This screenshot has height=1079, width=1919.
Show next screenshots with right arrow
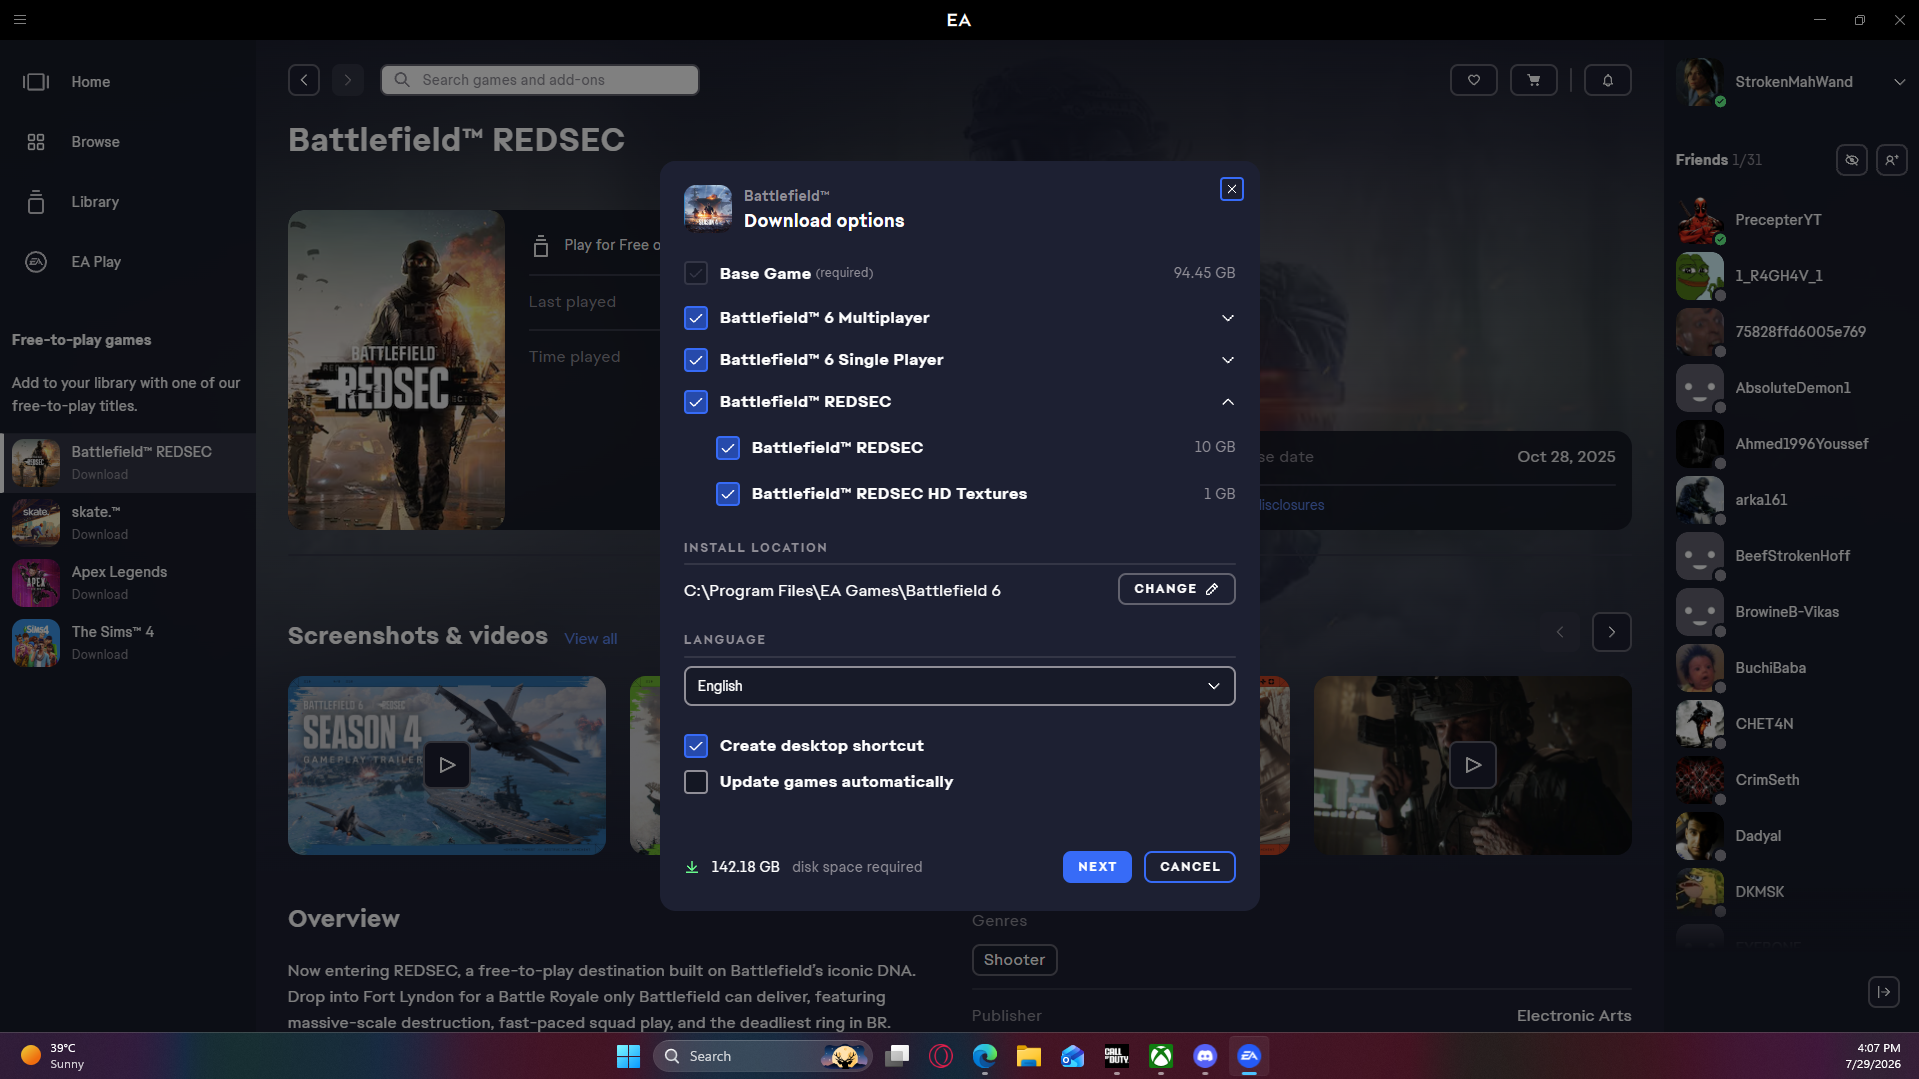click(x=1611, y=632)
